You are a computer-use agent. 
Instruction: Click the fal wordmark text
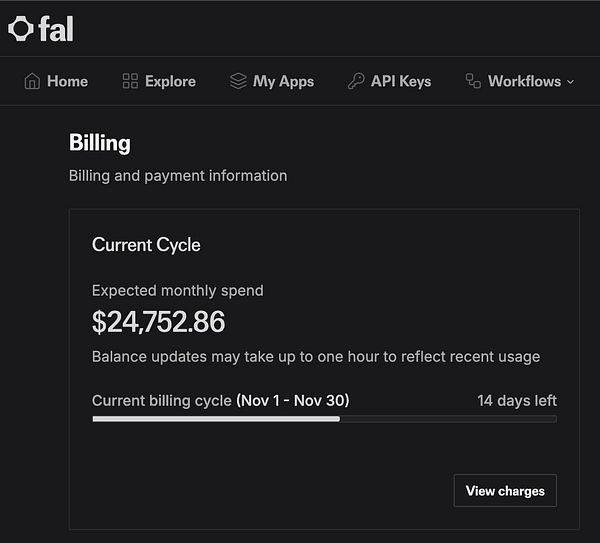tap(56, 29)
